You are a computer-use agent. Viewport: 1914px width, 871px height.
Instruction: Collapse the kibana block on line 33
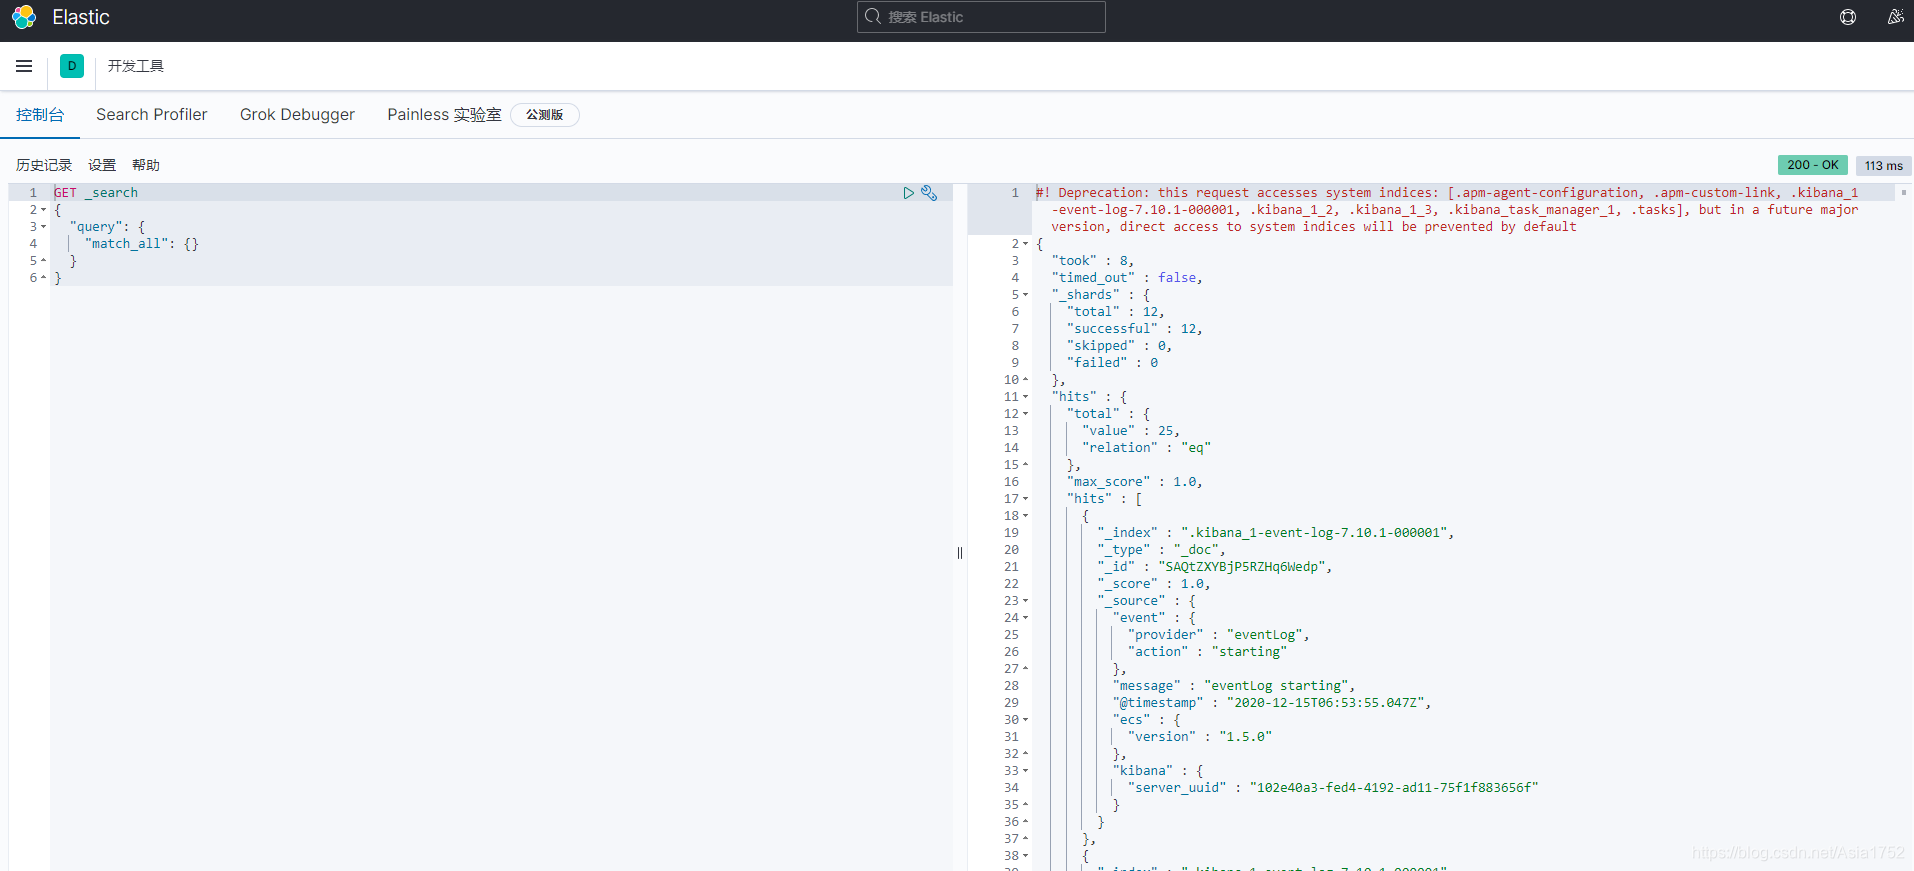1025,771
